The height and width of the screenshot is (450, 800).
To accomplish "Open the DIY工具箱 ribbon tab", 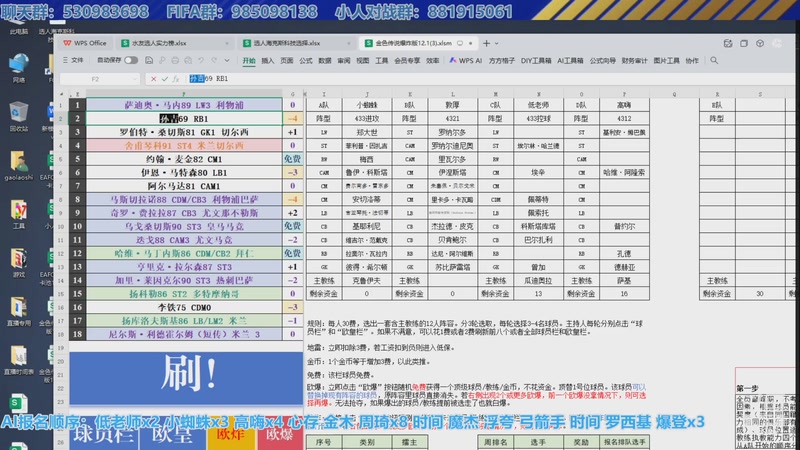I will tap(536, 61).
